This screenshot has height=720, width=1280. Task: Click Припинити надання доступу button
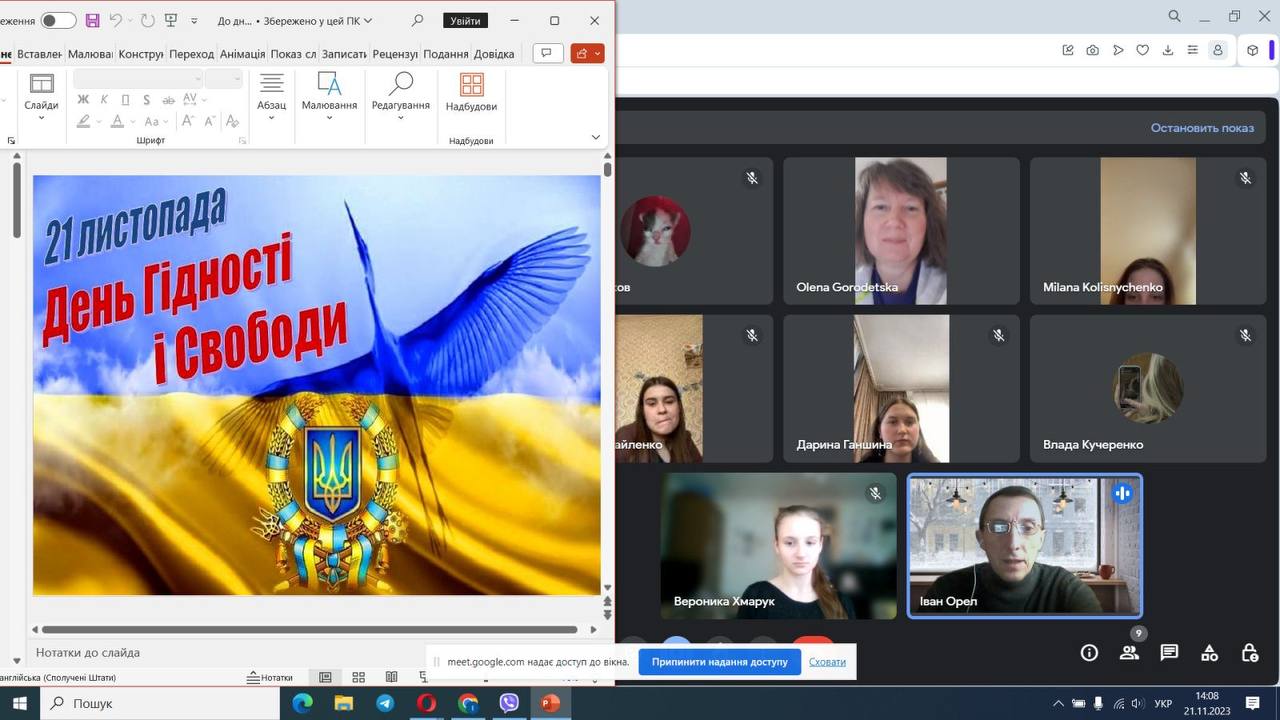[x=719, y=662]
